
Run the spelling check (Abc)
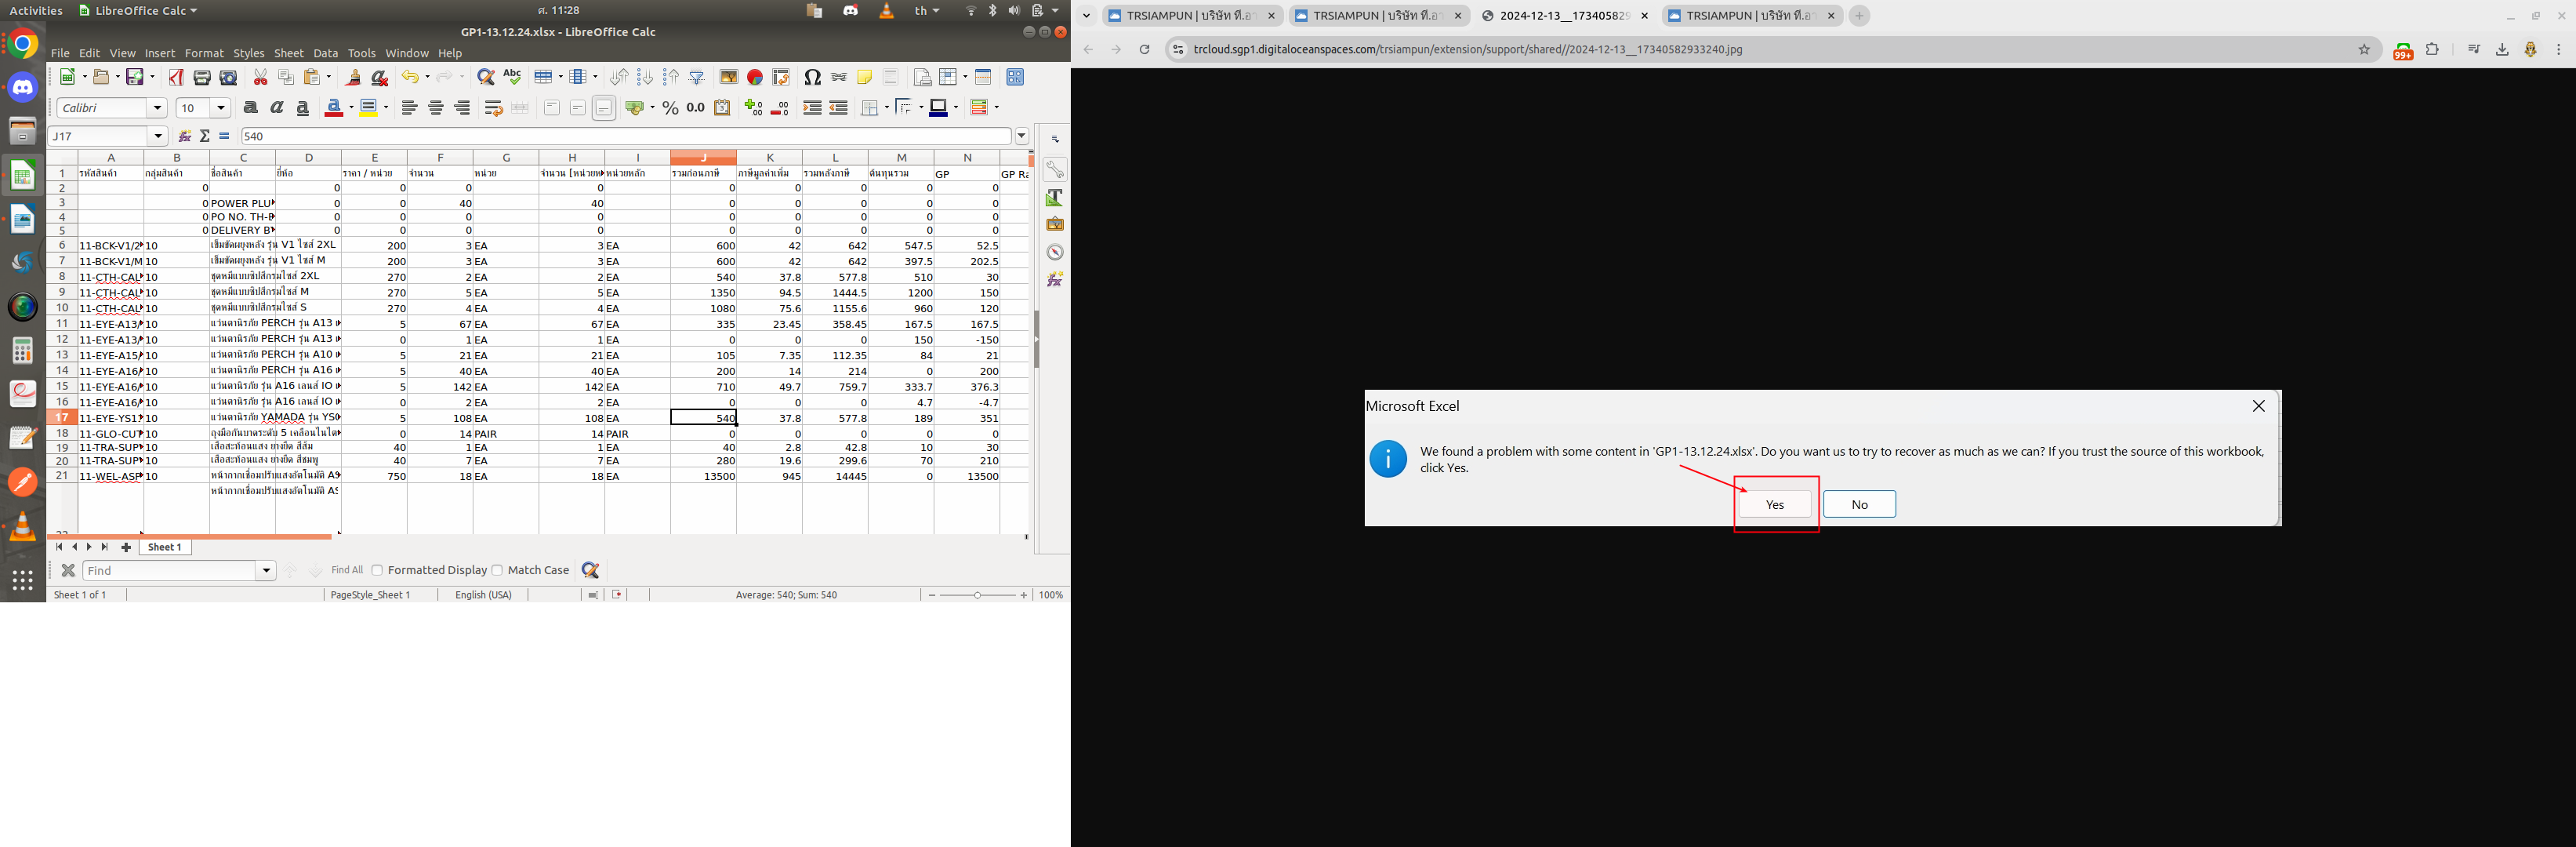pyautogui.click(x=512, y=77)
